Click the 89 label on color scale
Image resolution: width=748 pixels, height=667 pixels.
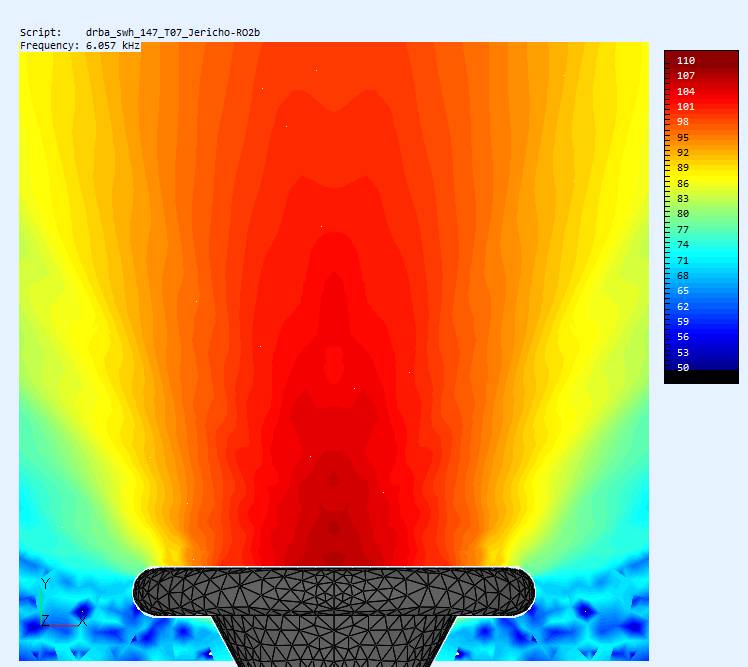[683, 168]
